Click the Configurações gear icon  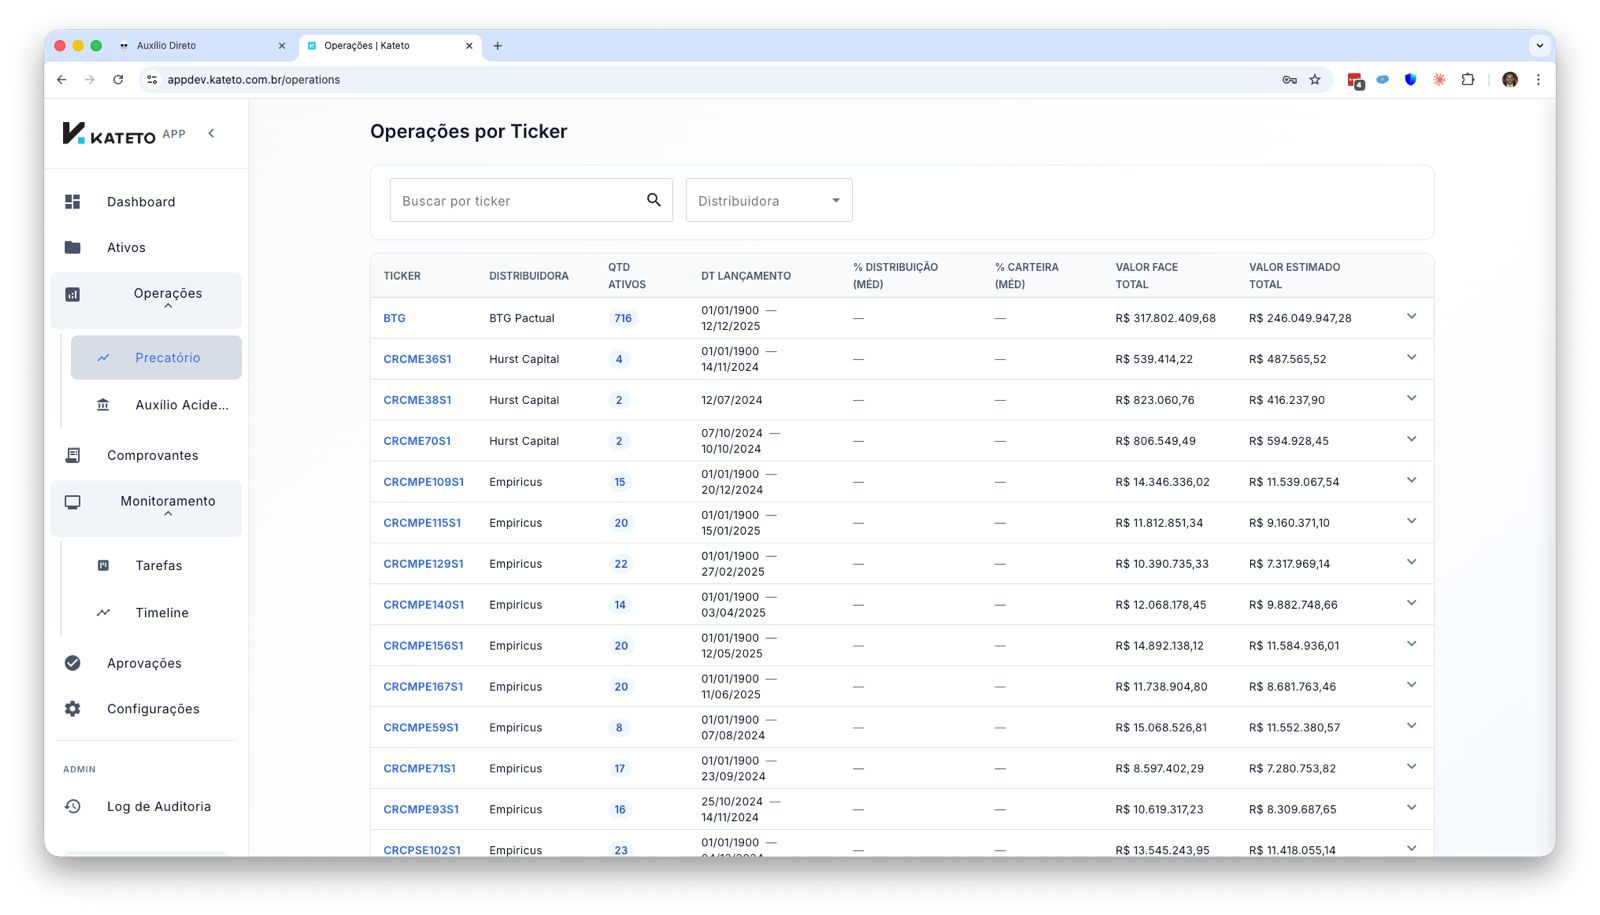pos(73,709)
